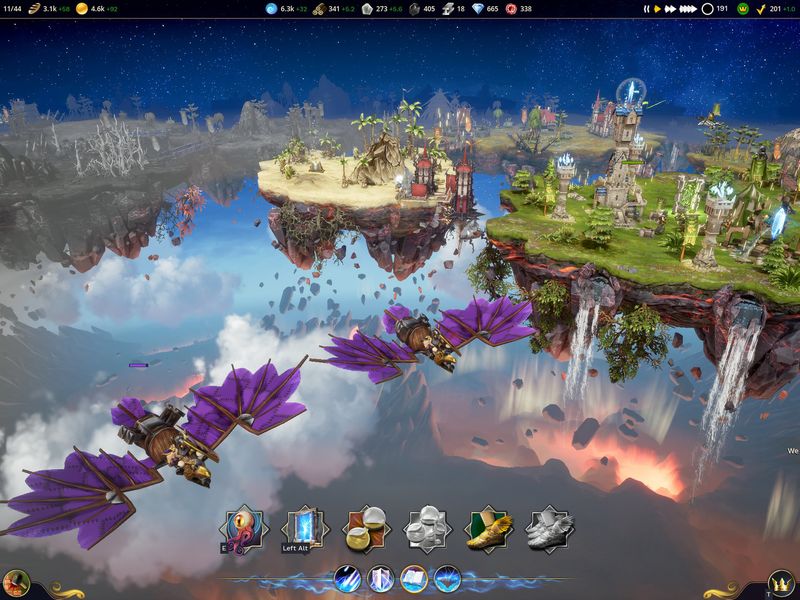Click the stone amount 273

382,9
